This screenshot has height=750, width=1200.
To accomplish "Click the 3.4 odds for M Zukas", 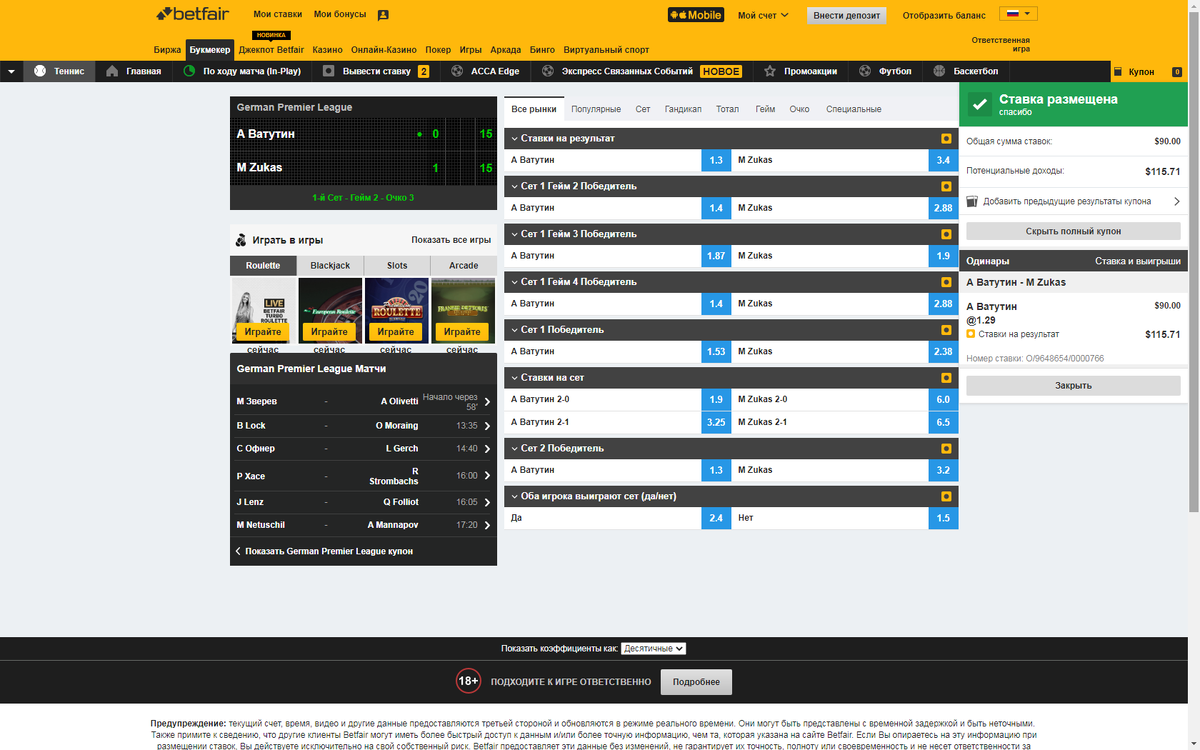I will [942, 160].
